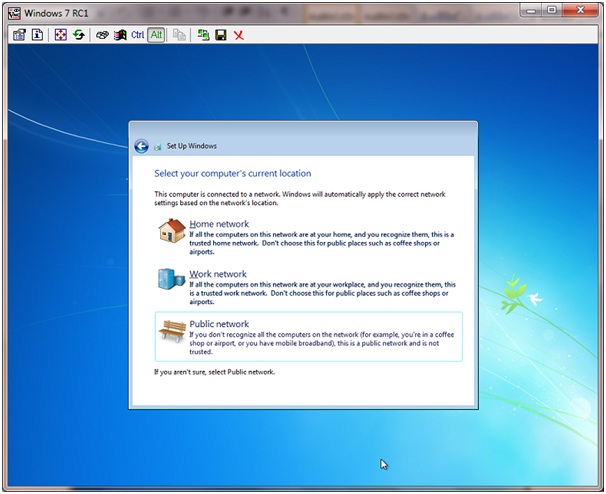Maximize the Windows 7 RC1 viewer window
This screenshot has width=606, height=494.
[x=552, y=10]
